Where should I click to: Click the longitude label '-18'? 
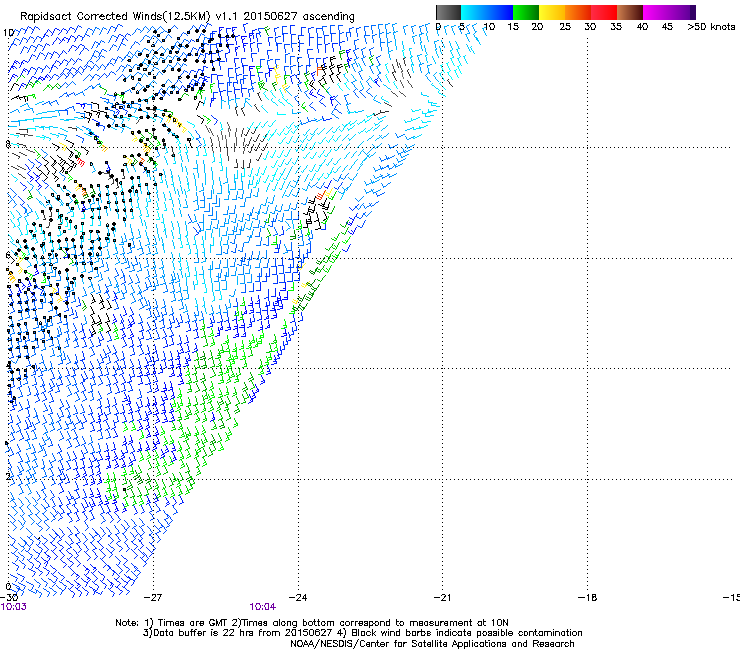587,598
